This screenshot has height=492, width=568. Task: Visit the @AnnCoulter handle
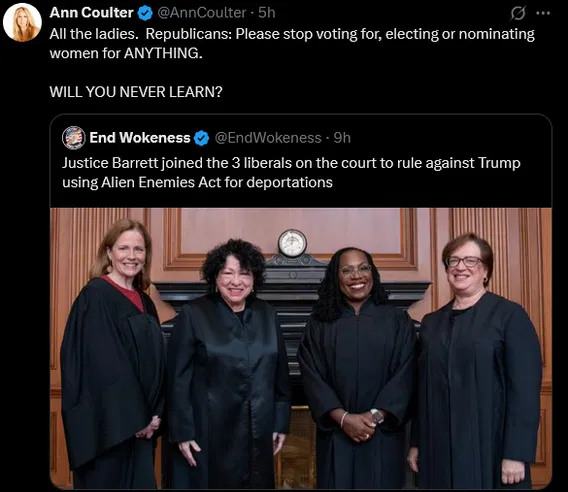coord(202,13)
